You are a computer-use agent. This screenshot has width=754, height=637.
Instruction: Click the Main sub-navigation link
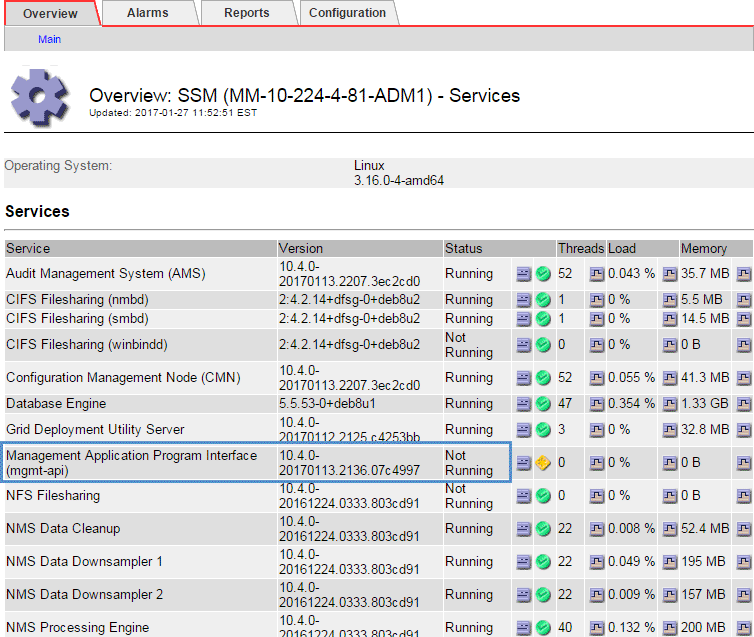point(49,39)
